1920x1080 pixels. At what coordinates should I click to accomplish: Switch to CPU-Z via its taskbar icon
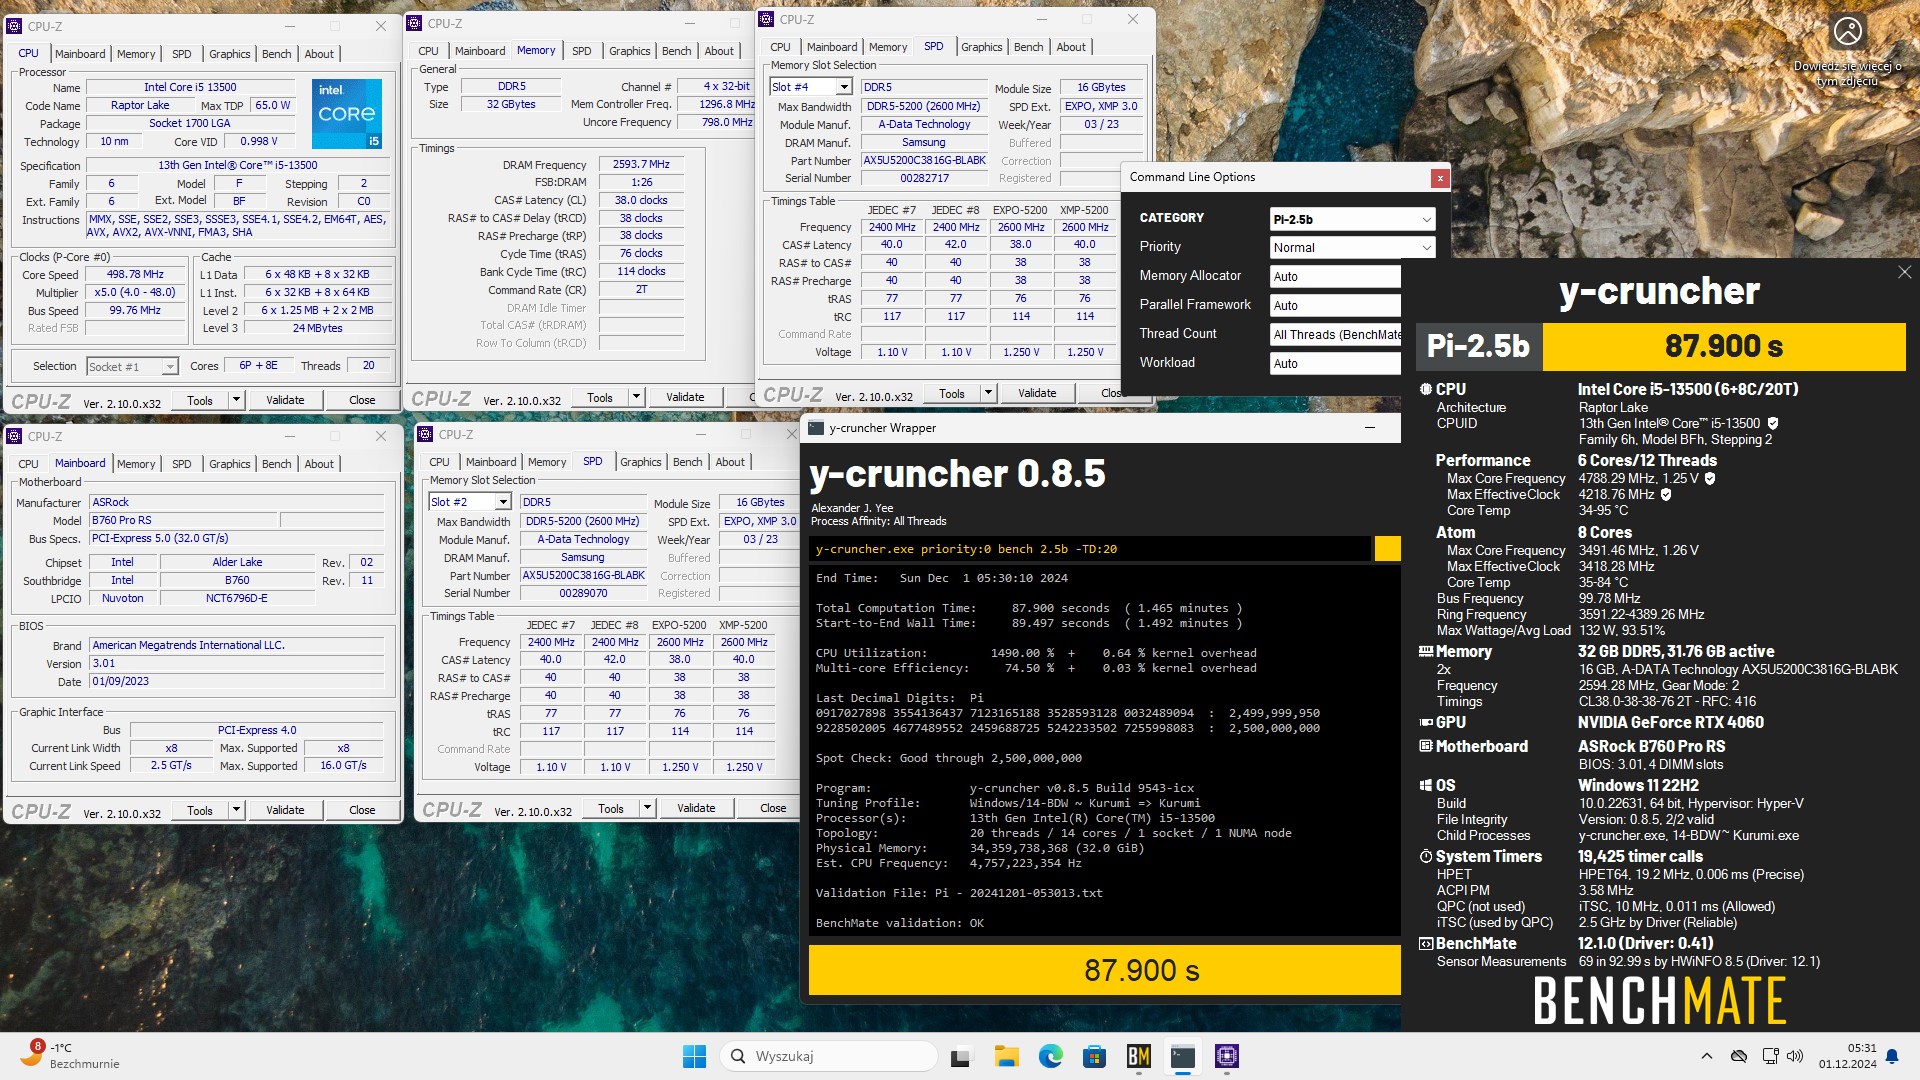[1227, 1056]
